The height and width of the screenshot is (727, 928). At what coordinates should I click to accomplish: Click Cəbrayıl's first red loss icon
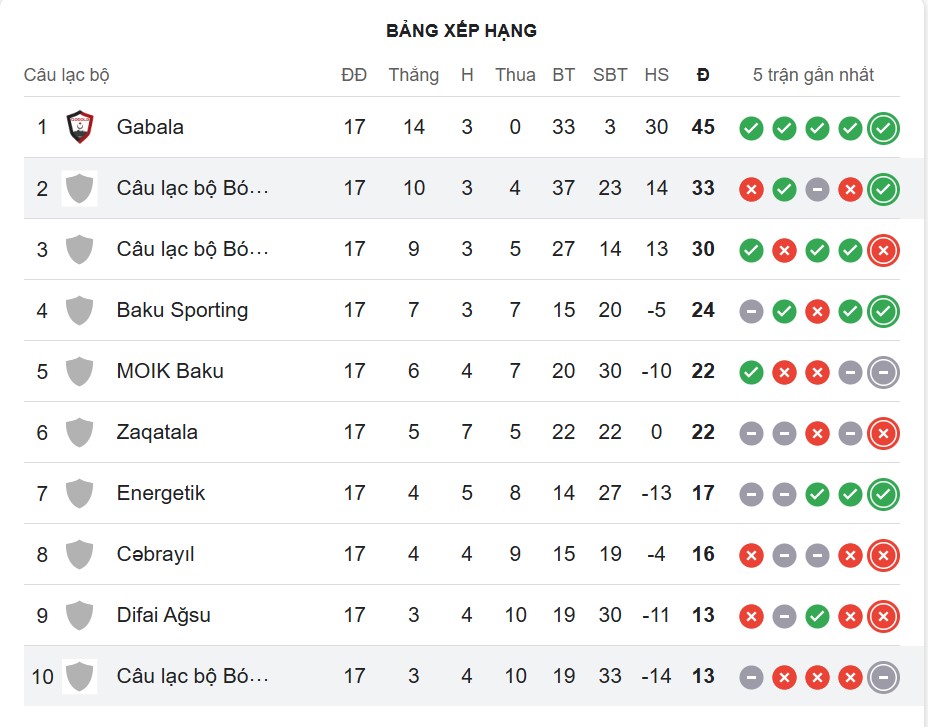point(751,555)
